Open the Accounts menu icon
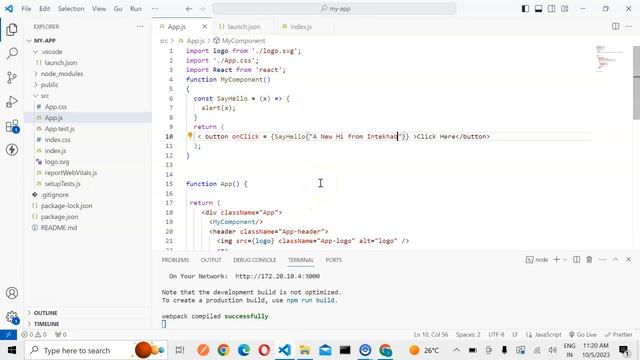The width and height of the screenshot is (640, 360). (x=12, y=293)
